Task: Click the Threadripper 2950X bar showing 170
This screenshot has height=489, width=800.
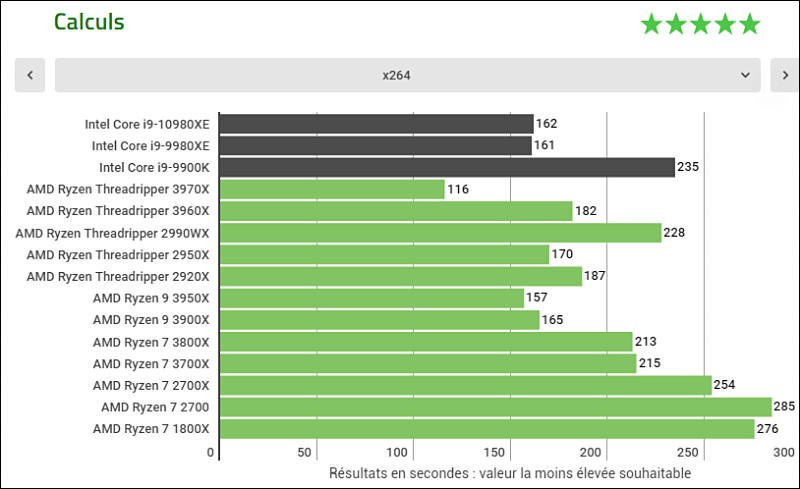Action: point(384,255)
